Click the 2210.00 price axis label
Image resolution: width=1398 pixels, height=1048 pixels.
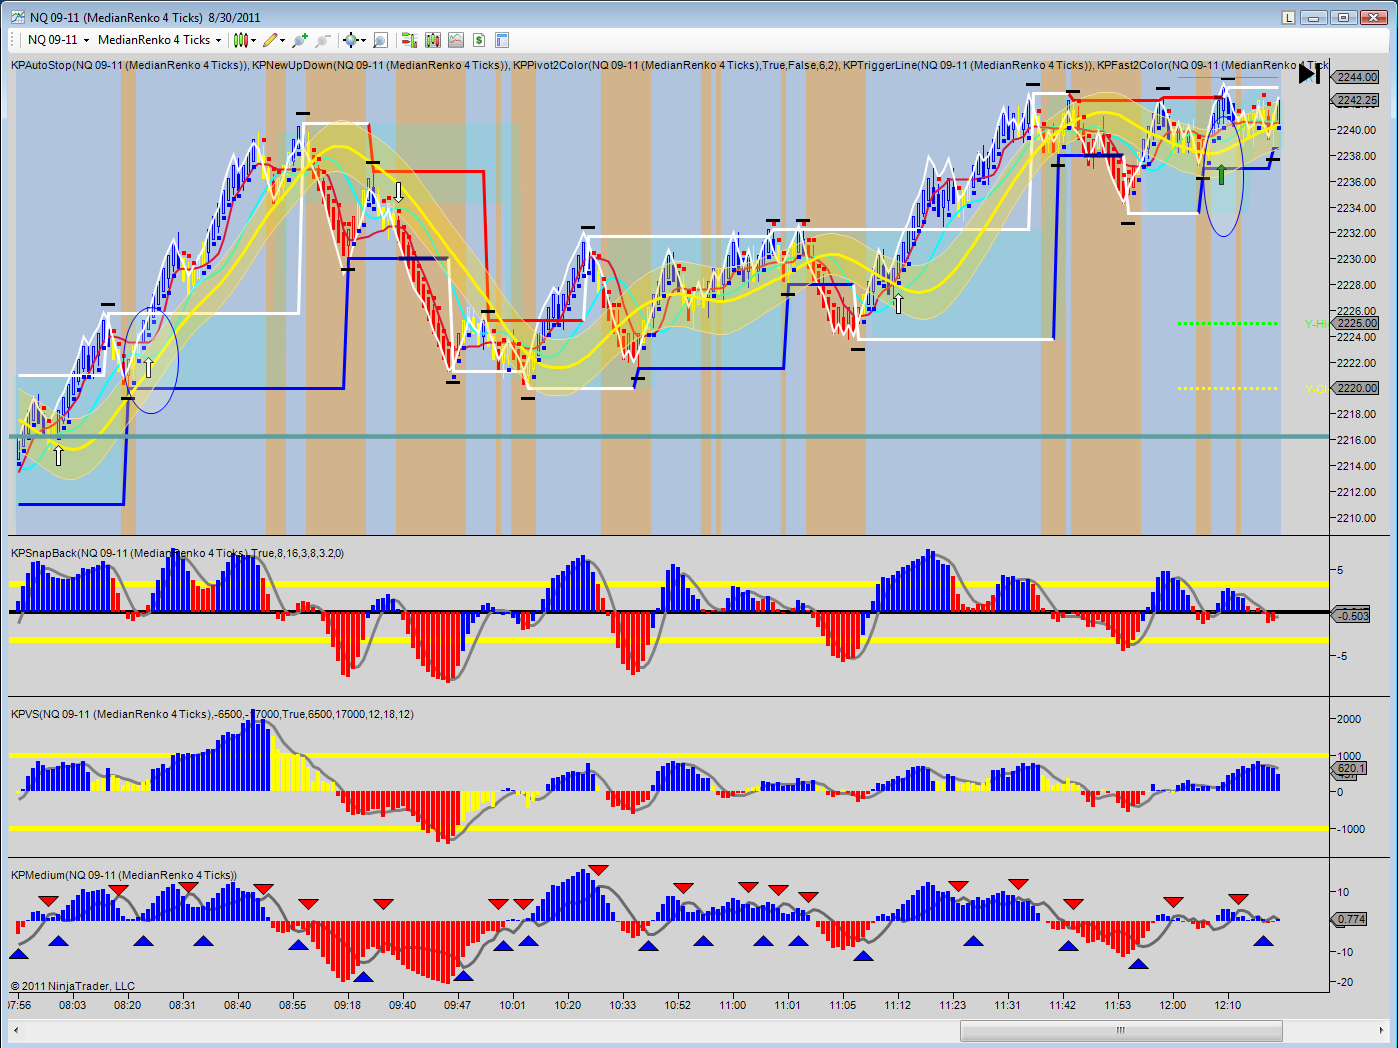point(1357,518)
